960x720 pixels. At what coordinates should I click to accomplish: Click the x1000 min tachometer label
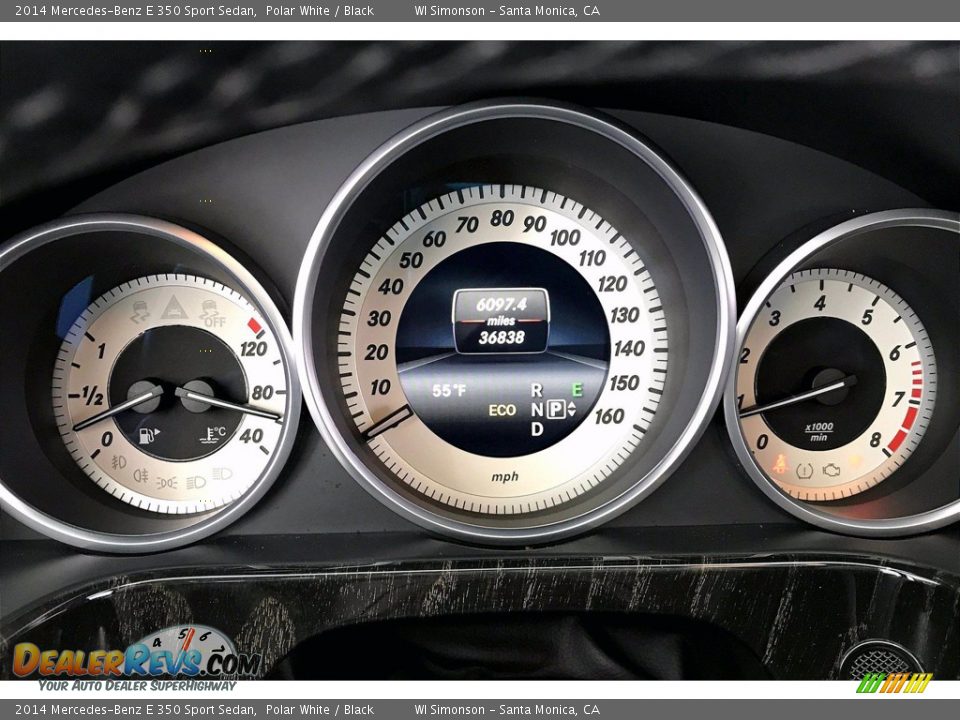(819, 432)
